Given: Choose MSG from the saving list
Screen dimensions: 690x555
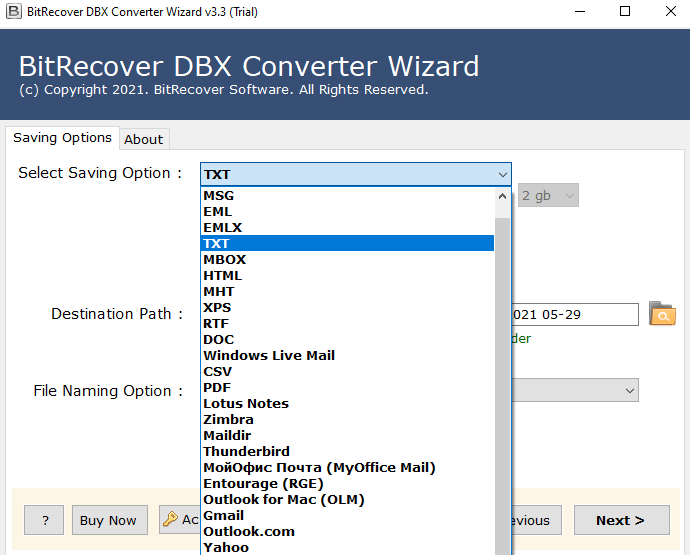Looking at the screenshot, I should point(347,195).
